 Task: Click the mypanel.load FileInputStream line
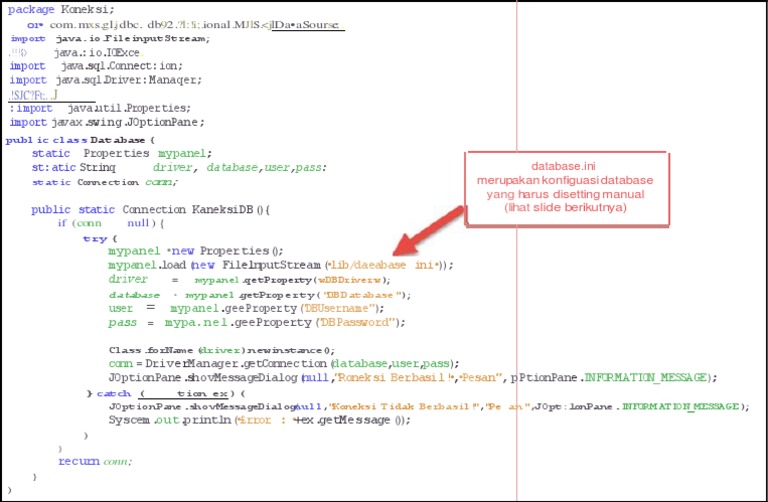(281, 265)
